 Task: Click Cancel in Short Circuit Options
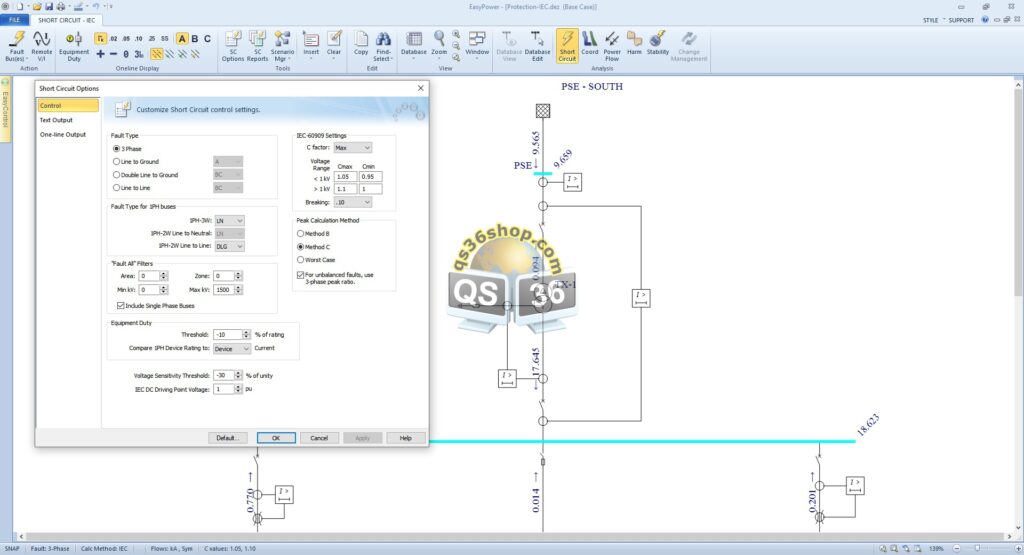(x=319, y=438)
